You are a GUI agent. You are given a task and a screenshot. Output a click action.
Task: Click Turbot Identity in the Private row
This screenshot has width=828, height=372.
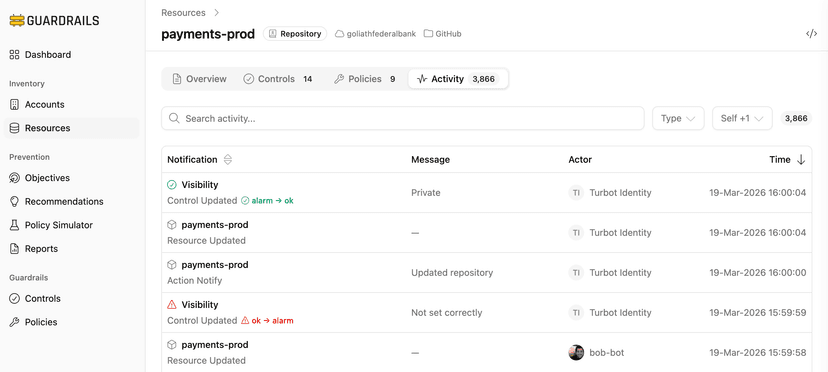click(x=620, y=193)
